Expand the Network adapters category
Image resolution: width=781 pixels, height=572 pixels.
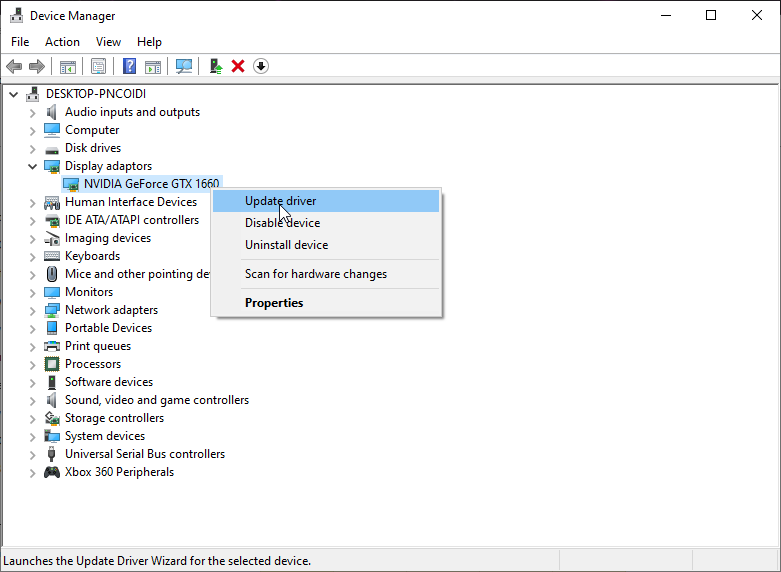pos(33,310)
